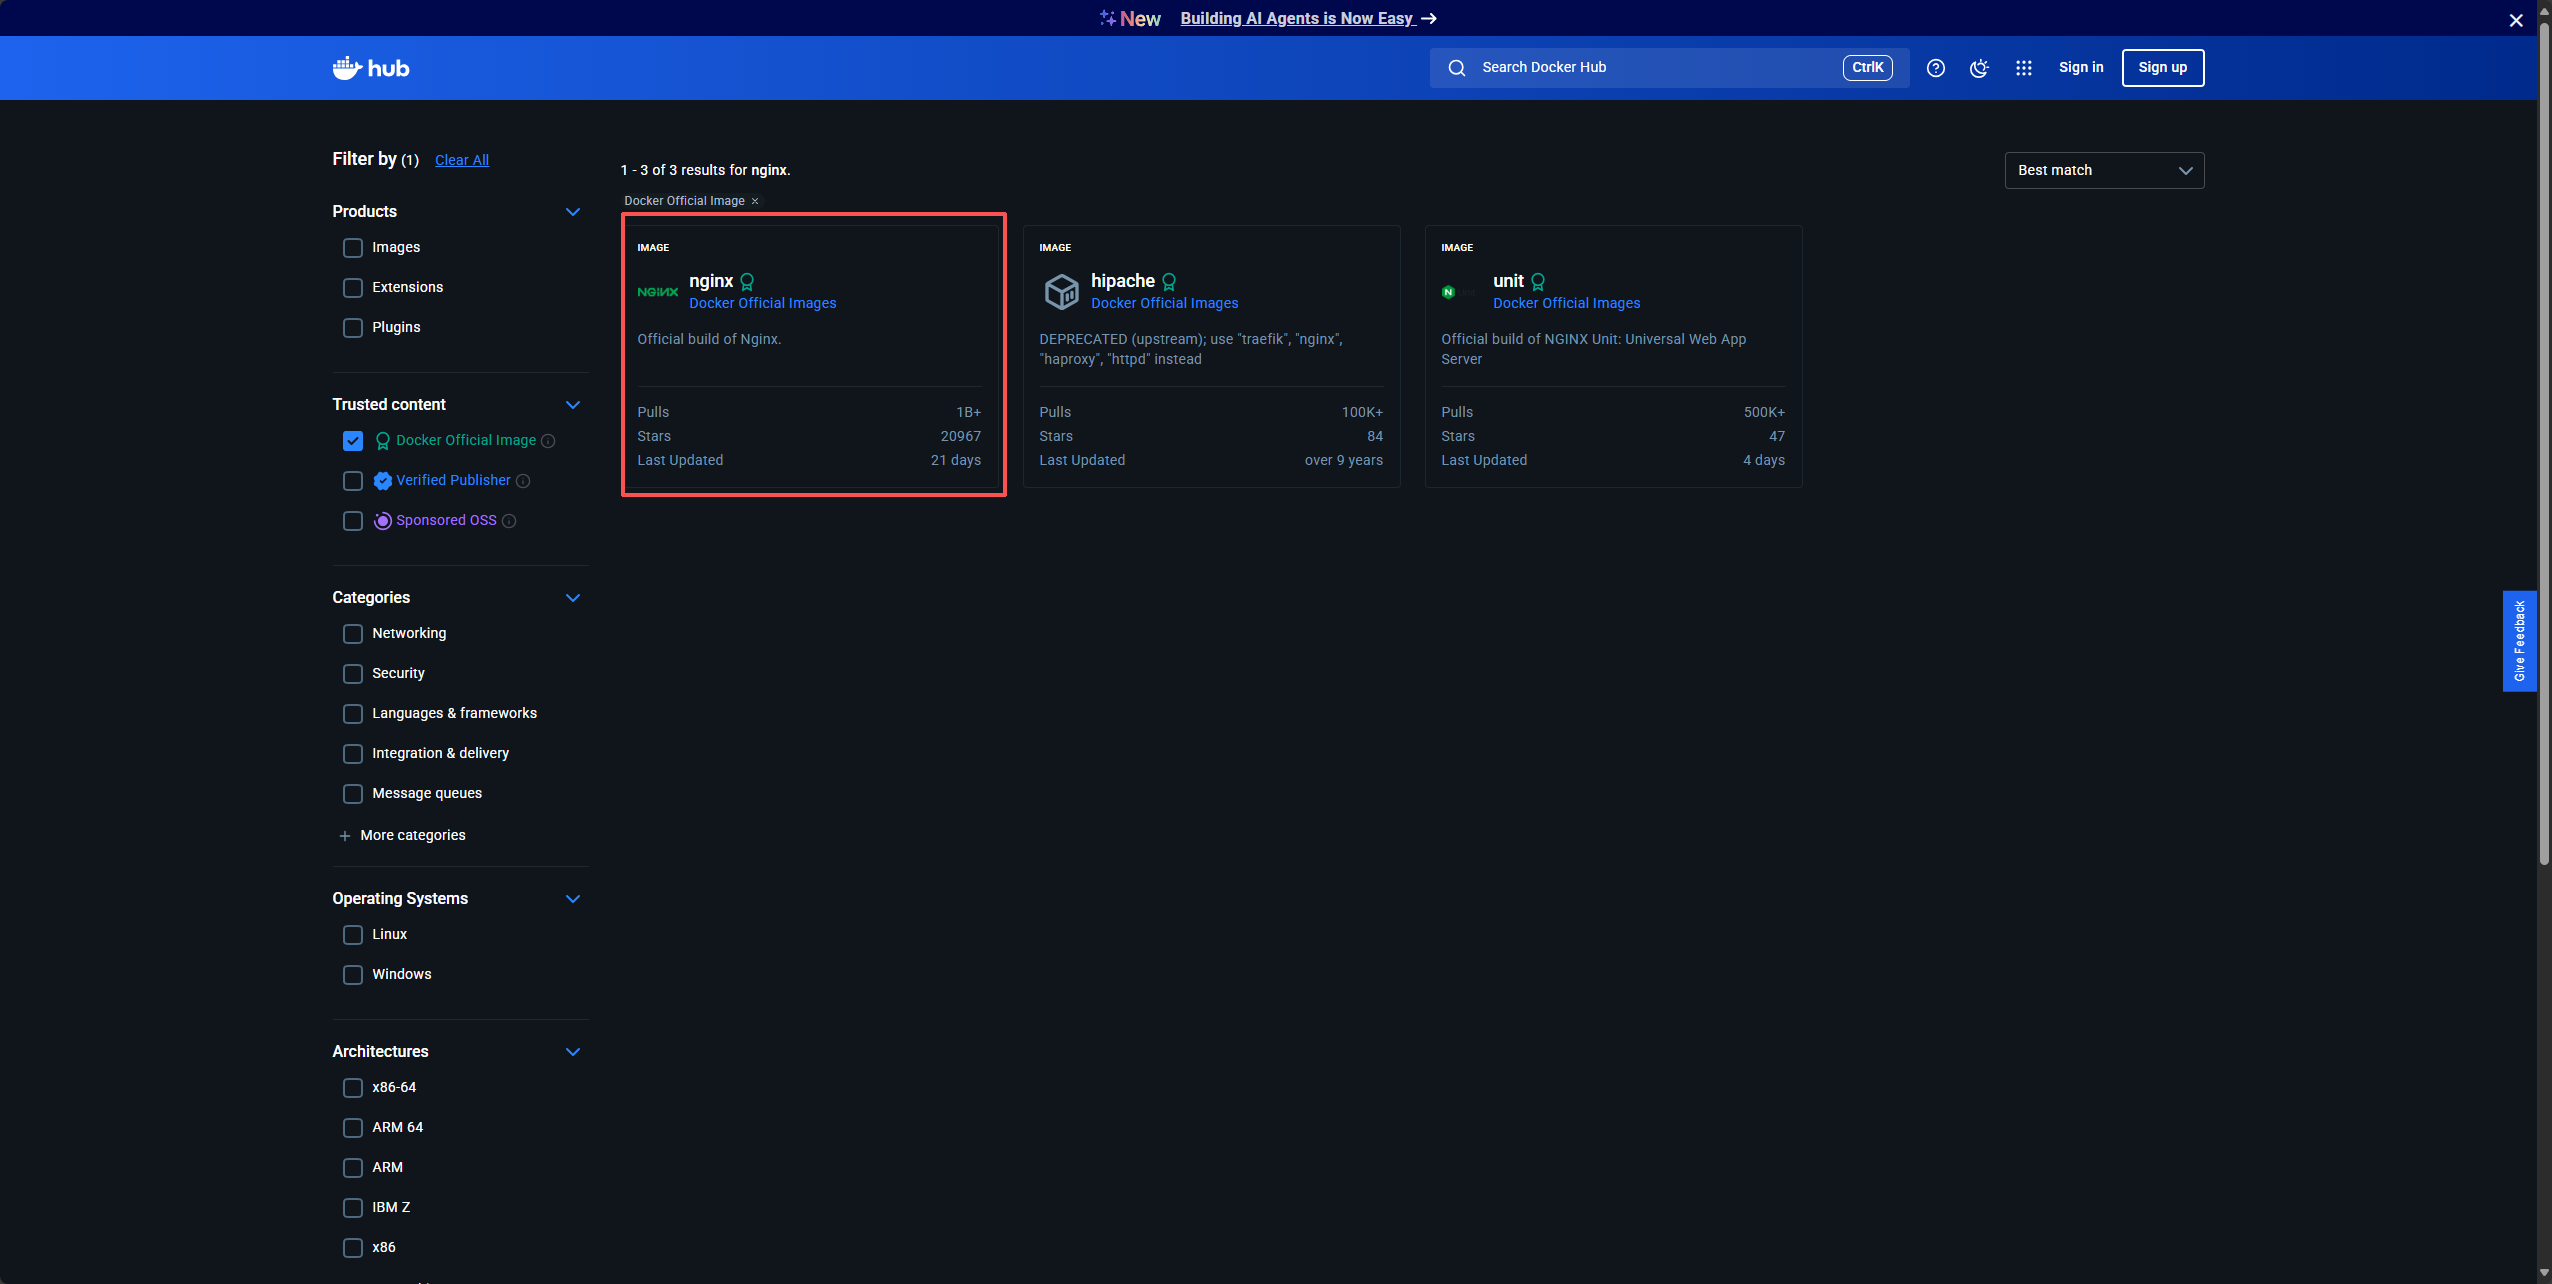Open Building AI Agents is Now Easy link
The height and width of the screenshot is (1284, 2552).
pyautogui.click(x=1309, y=18)
